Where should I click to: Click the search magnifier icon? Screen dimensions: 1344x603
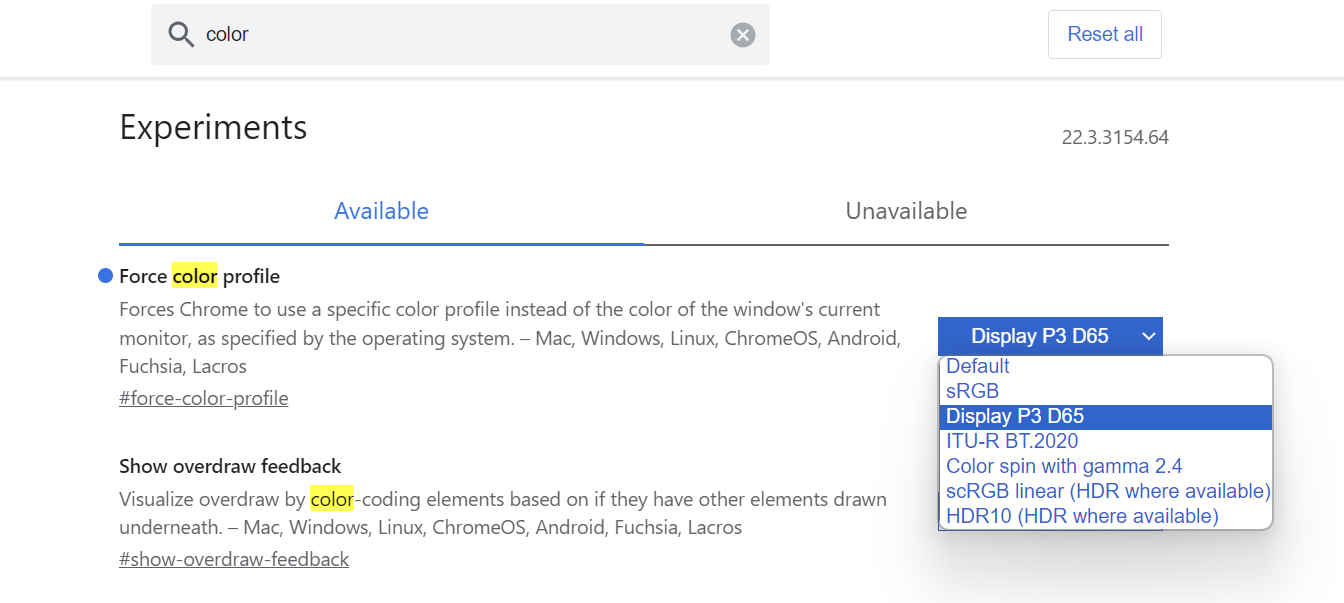[x=180, y=35]
